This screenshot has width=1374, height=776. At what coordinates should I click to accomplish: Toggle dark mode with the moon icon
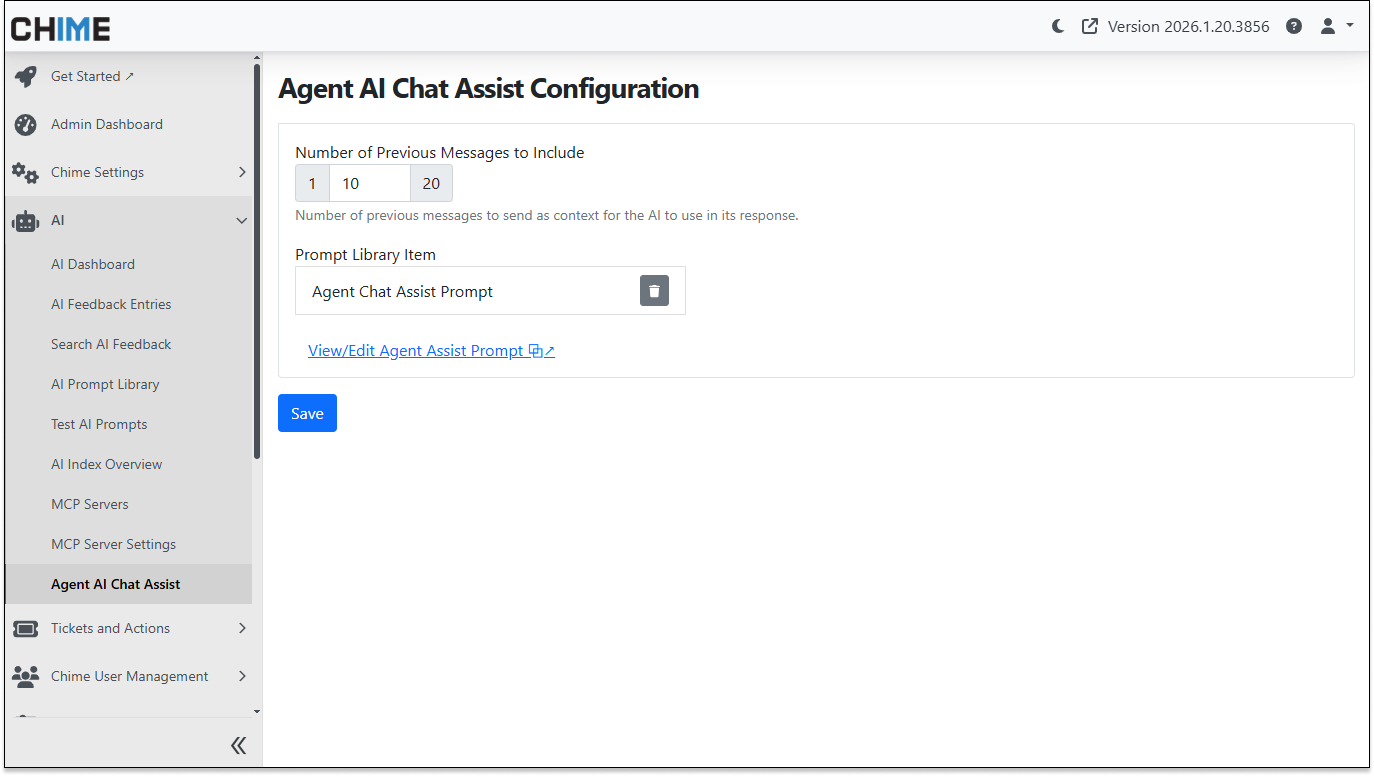point(1058,27)
